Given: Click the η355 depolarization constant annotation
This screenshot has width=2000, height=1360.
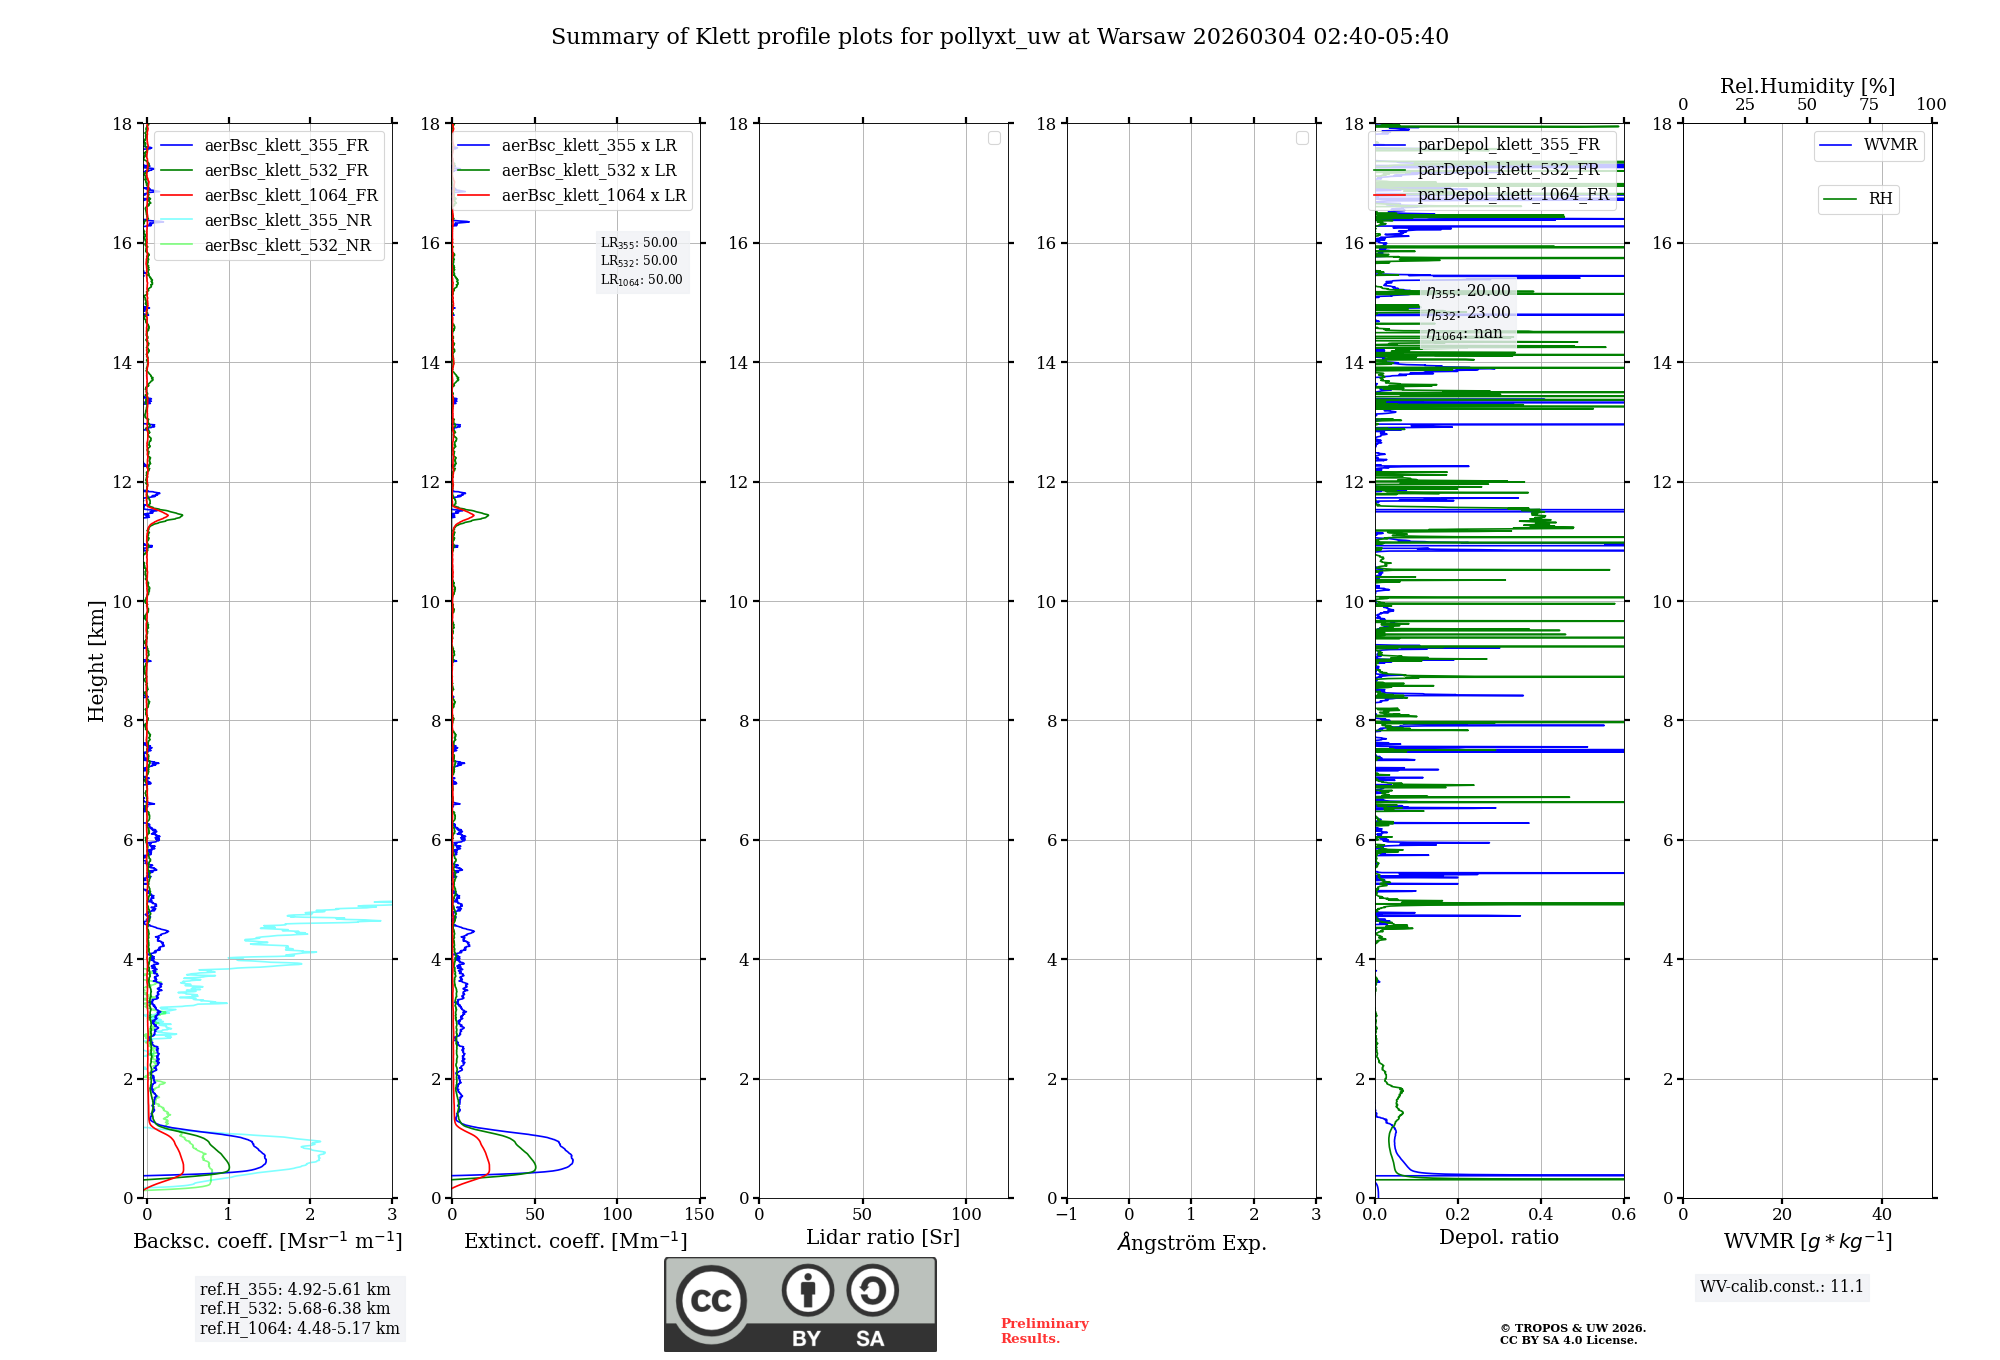Looking at the screenshot, I should [x=1467, y=292].
